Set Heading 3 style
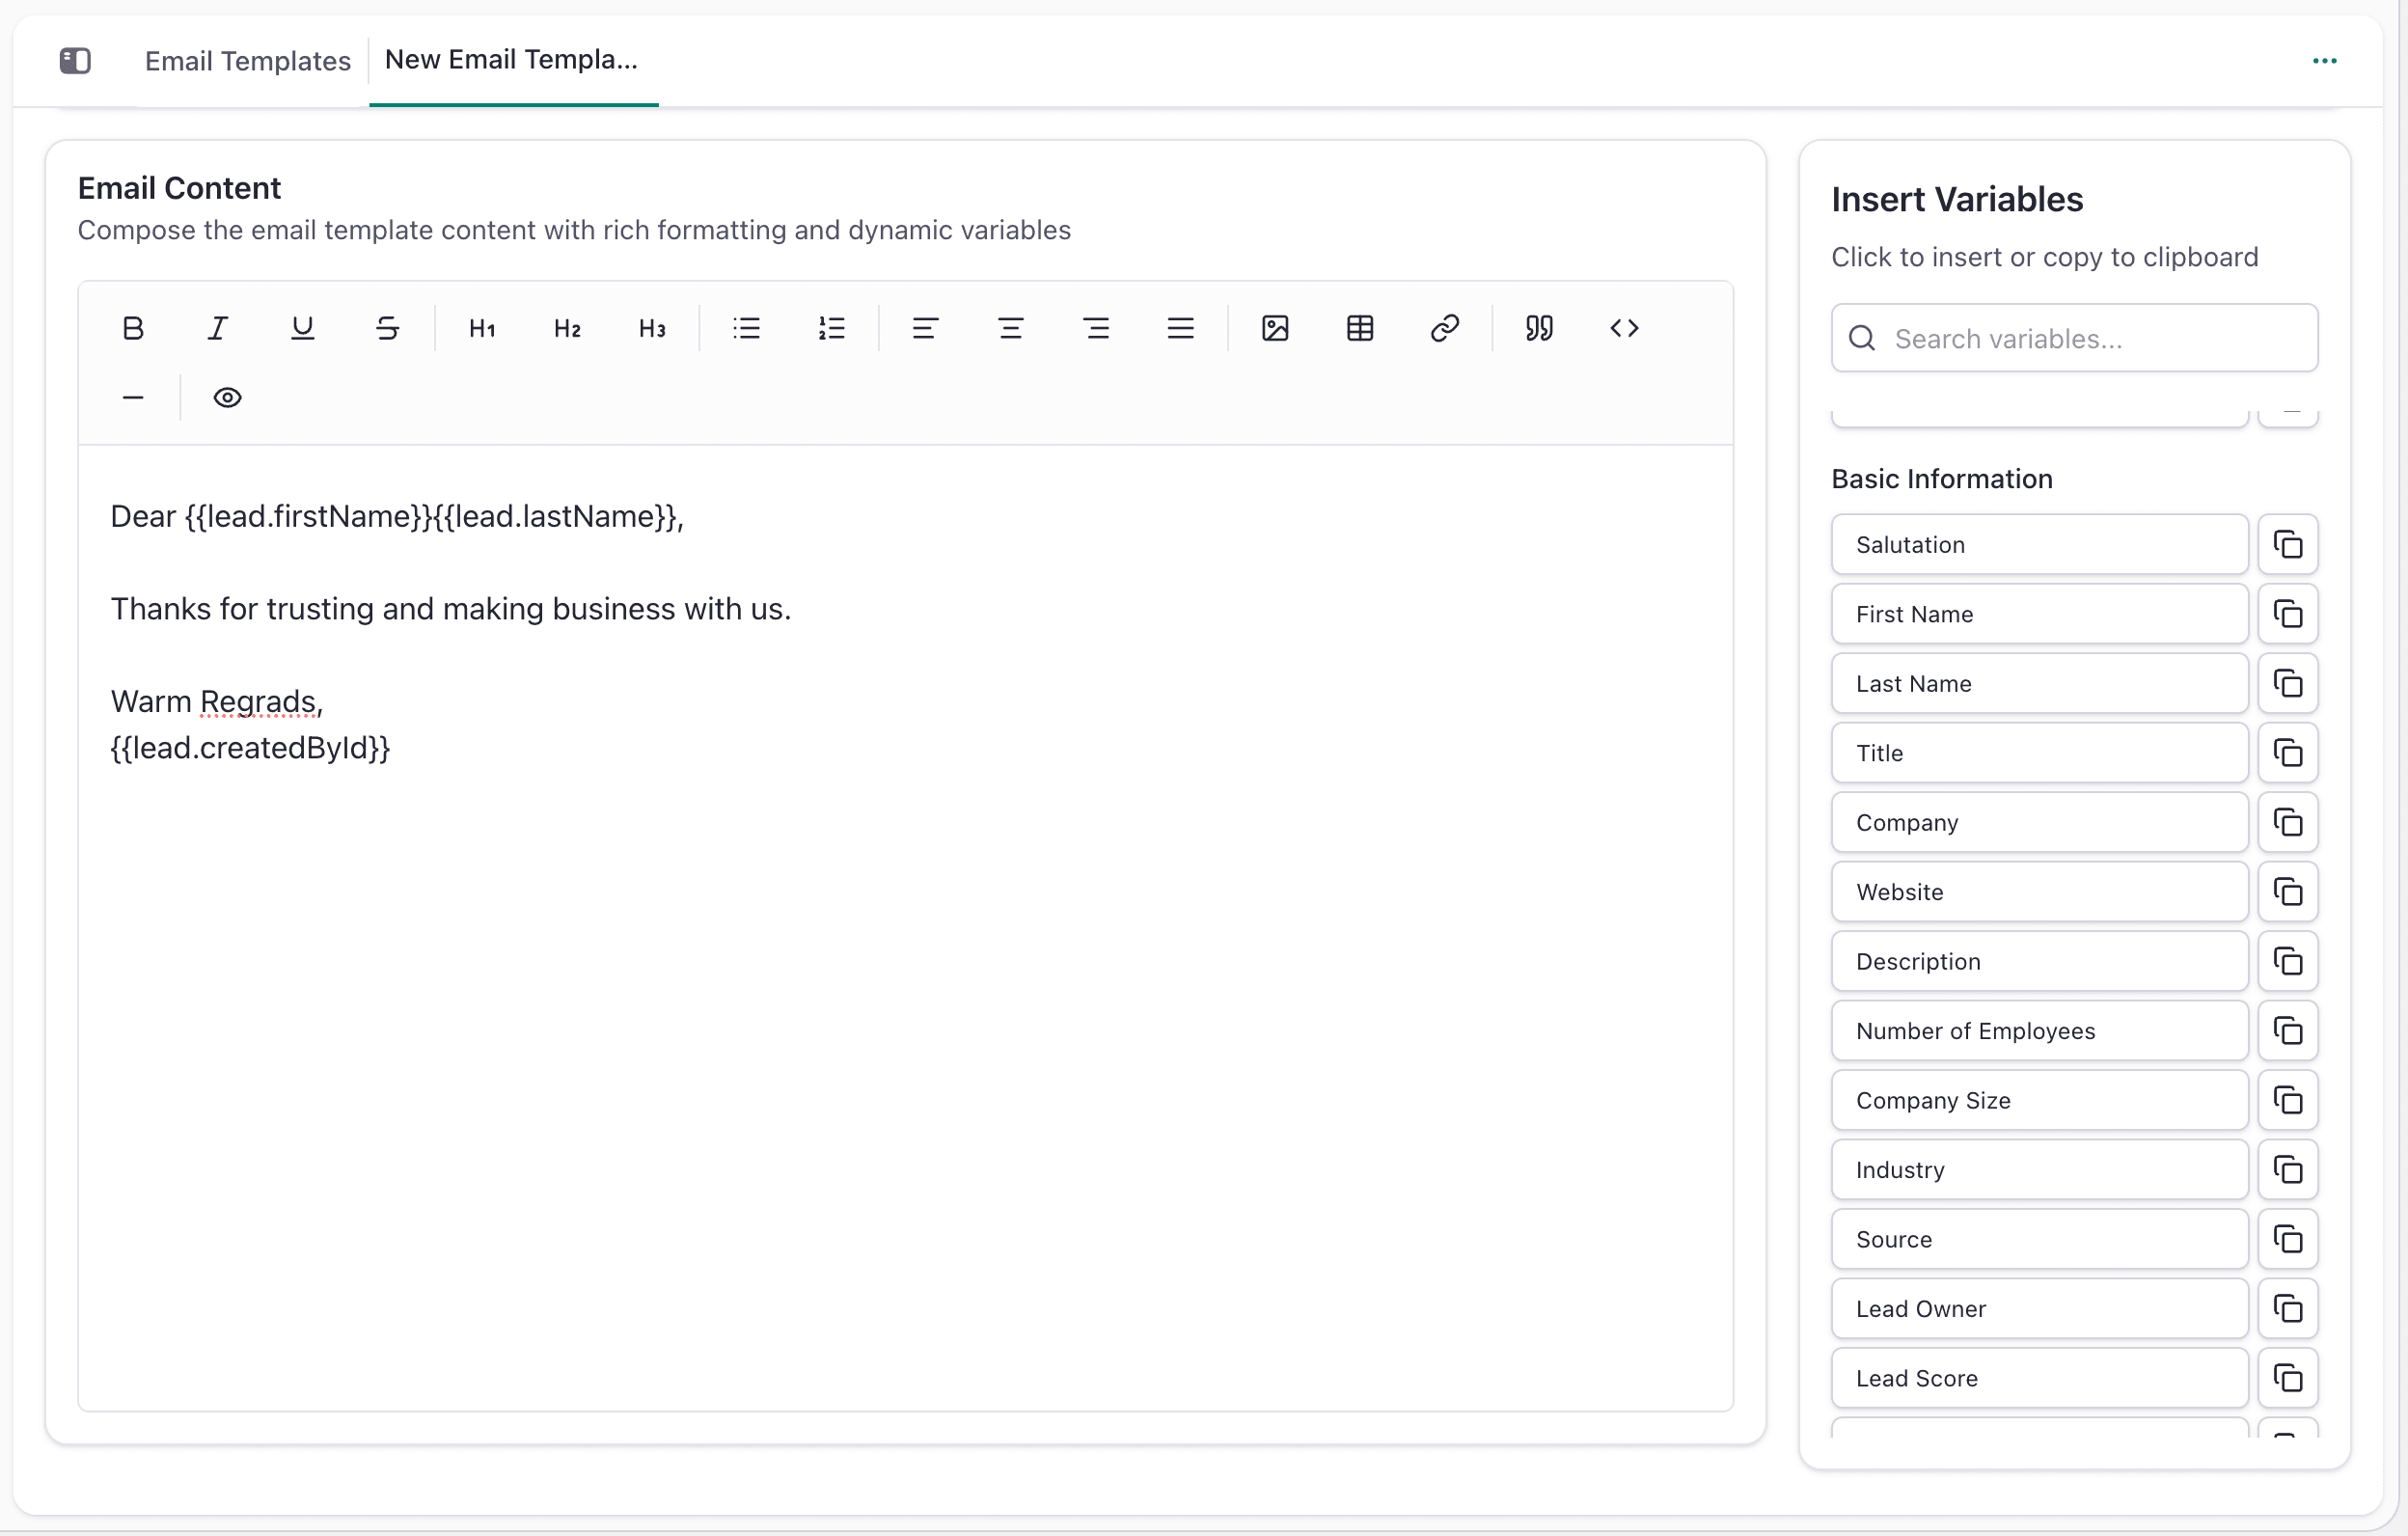2408x1536 pixels. click(652, 328)
